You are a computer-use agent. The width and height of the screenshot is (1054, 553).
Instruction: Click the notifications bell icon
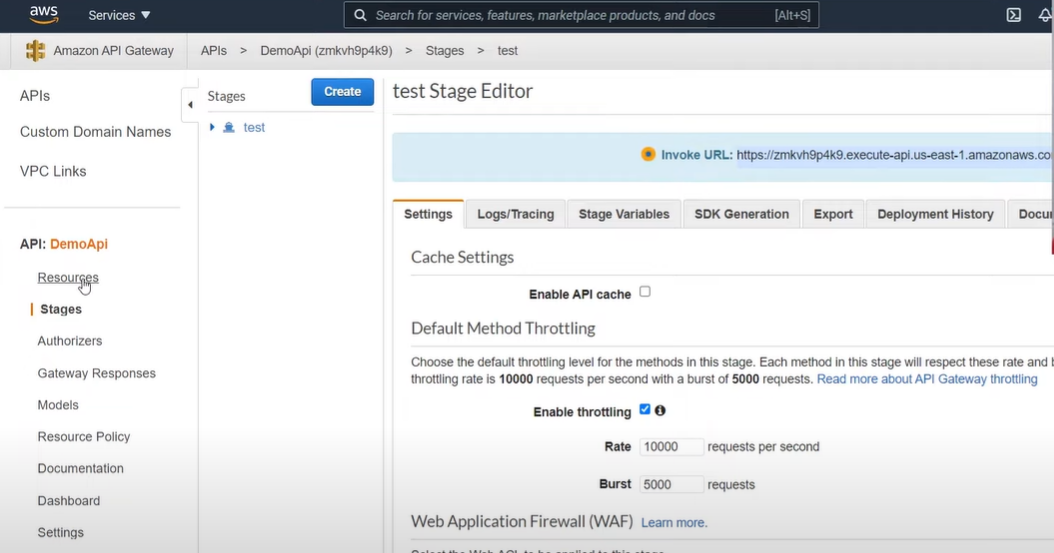click(x=1046, y=15)
